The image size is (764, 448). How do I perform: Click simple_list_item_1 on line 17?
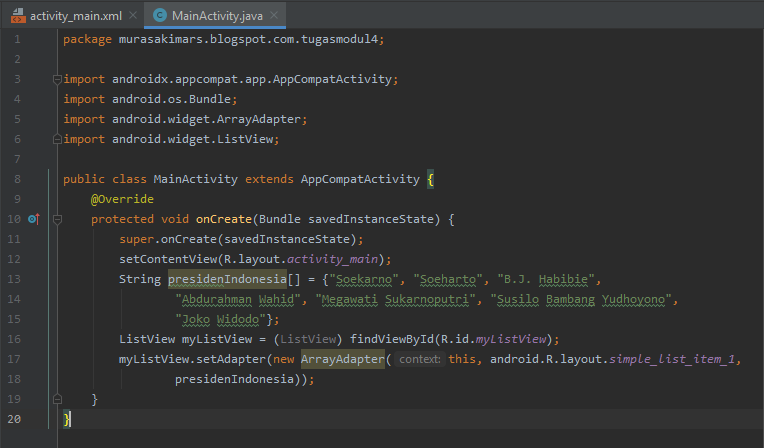(x=672, y=359)
